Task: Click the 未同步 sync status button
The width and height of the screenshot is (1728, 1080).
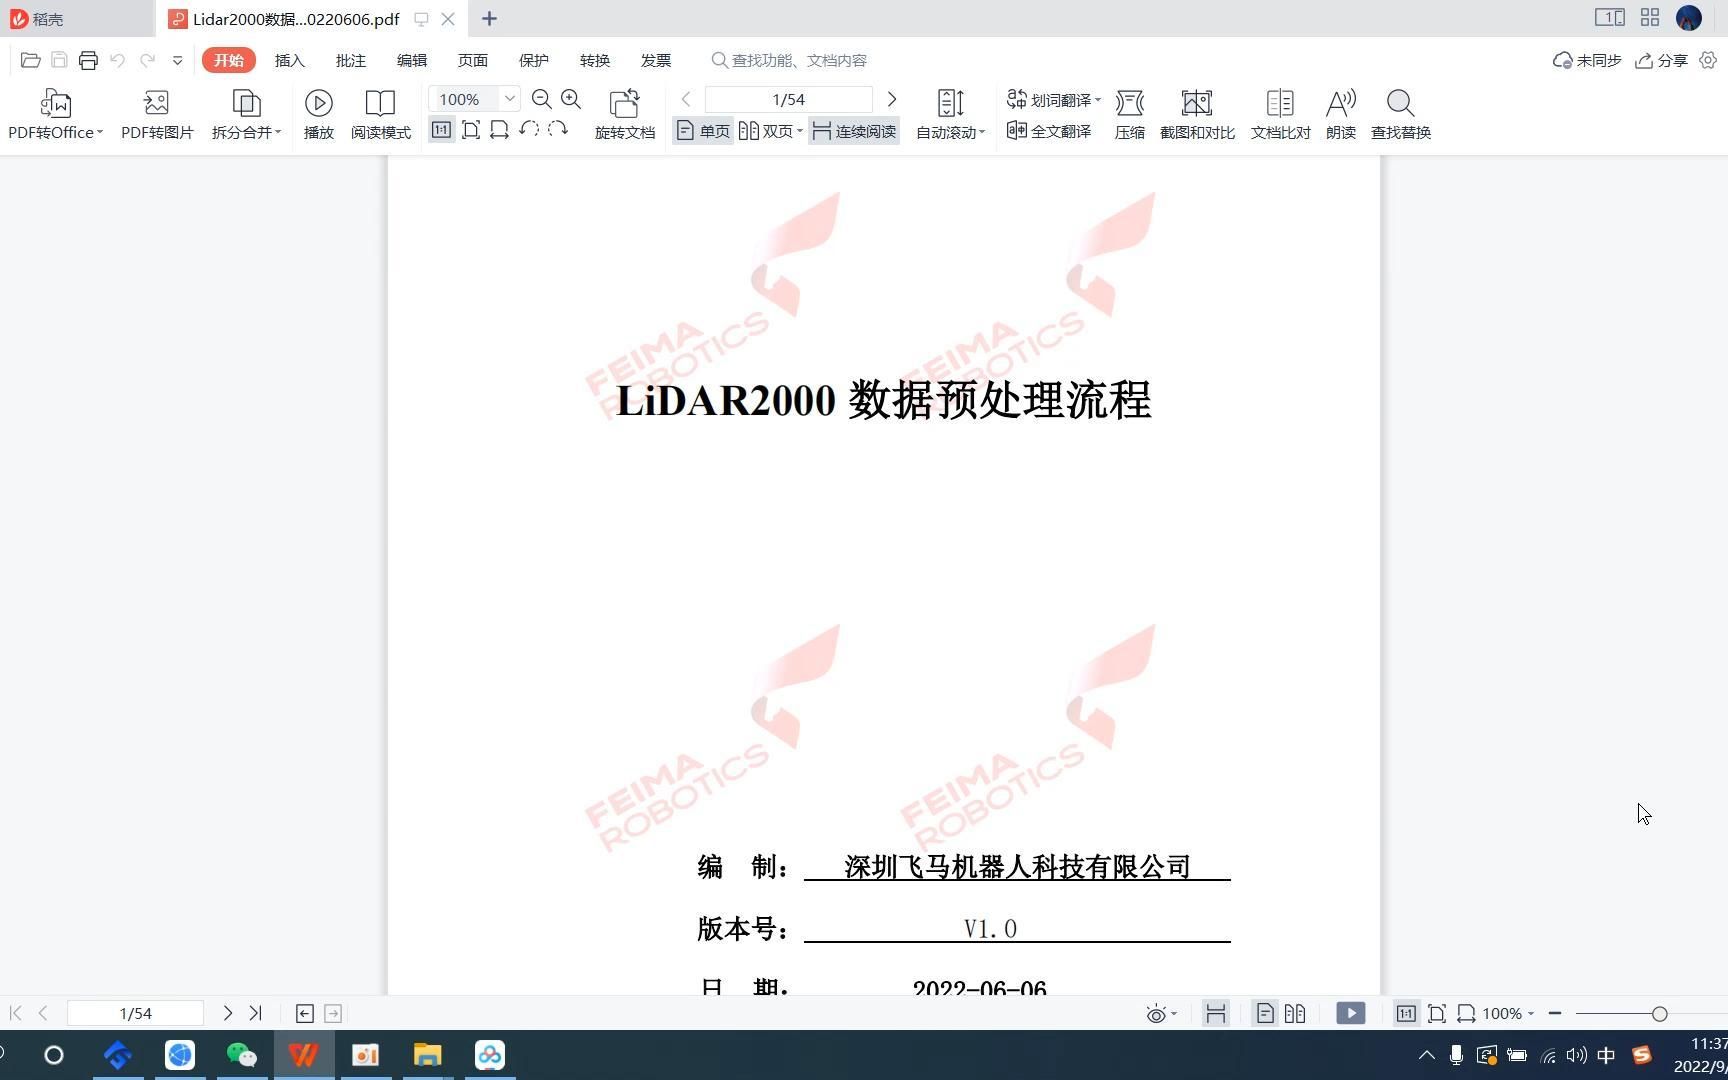Action: pos(1587,60)
